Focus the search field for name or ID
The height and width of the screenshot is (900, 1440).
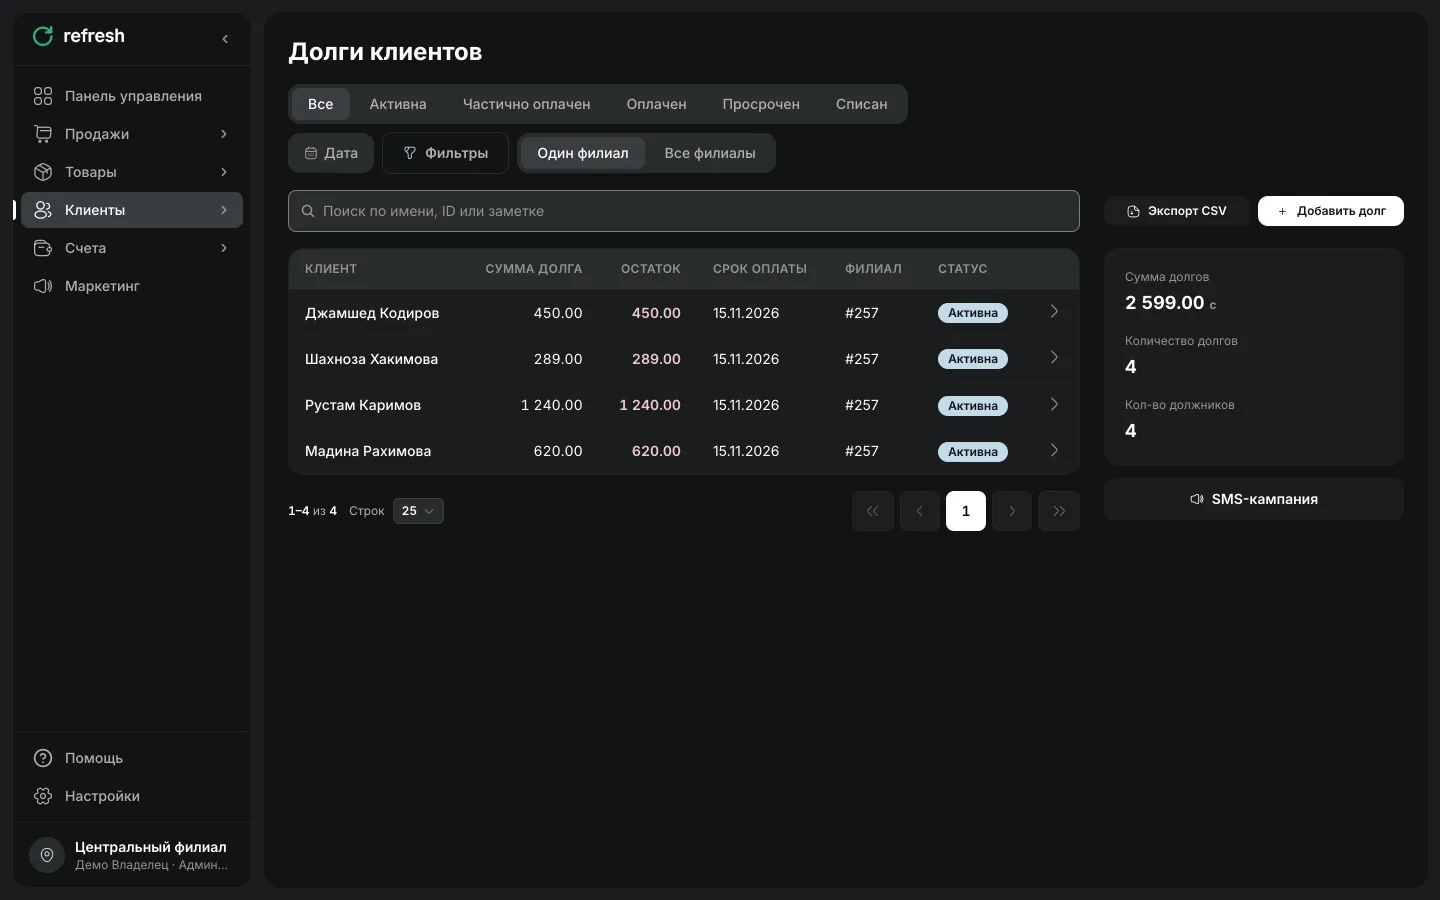pos(684,211)
